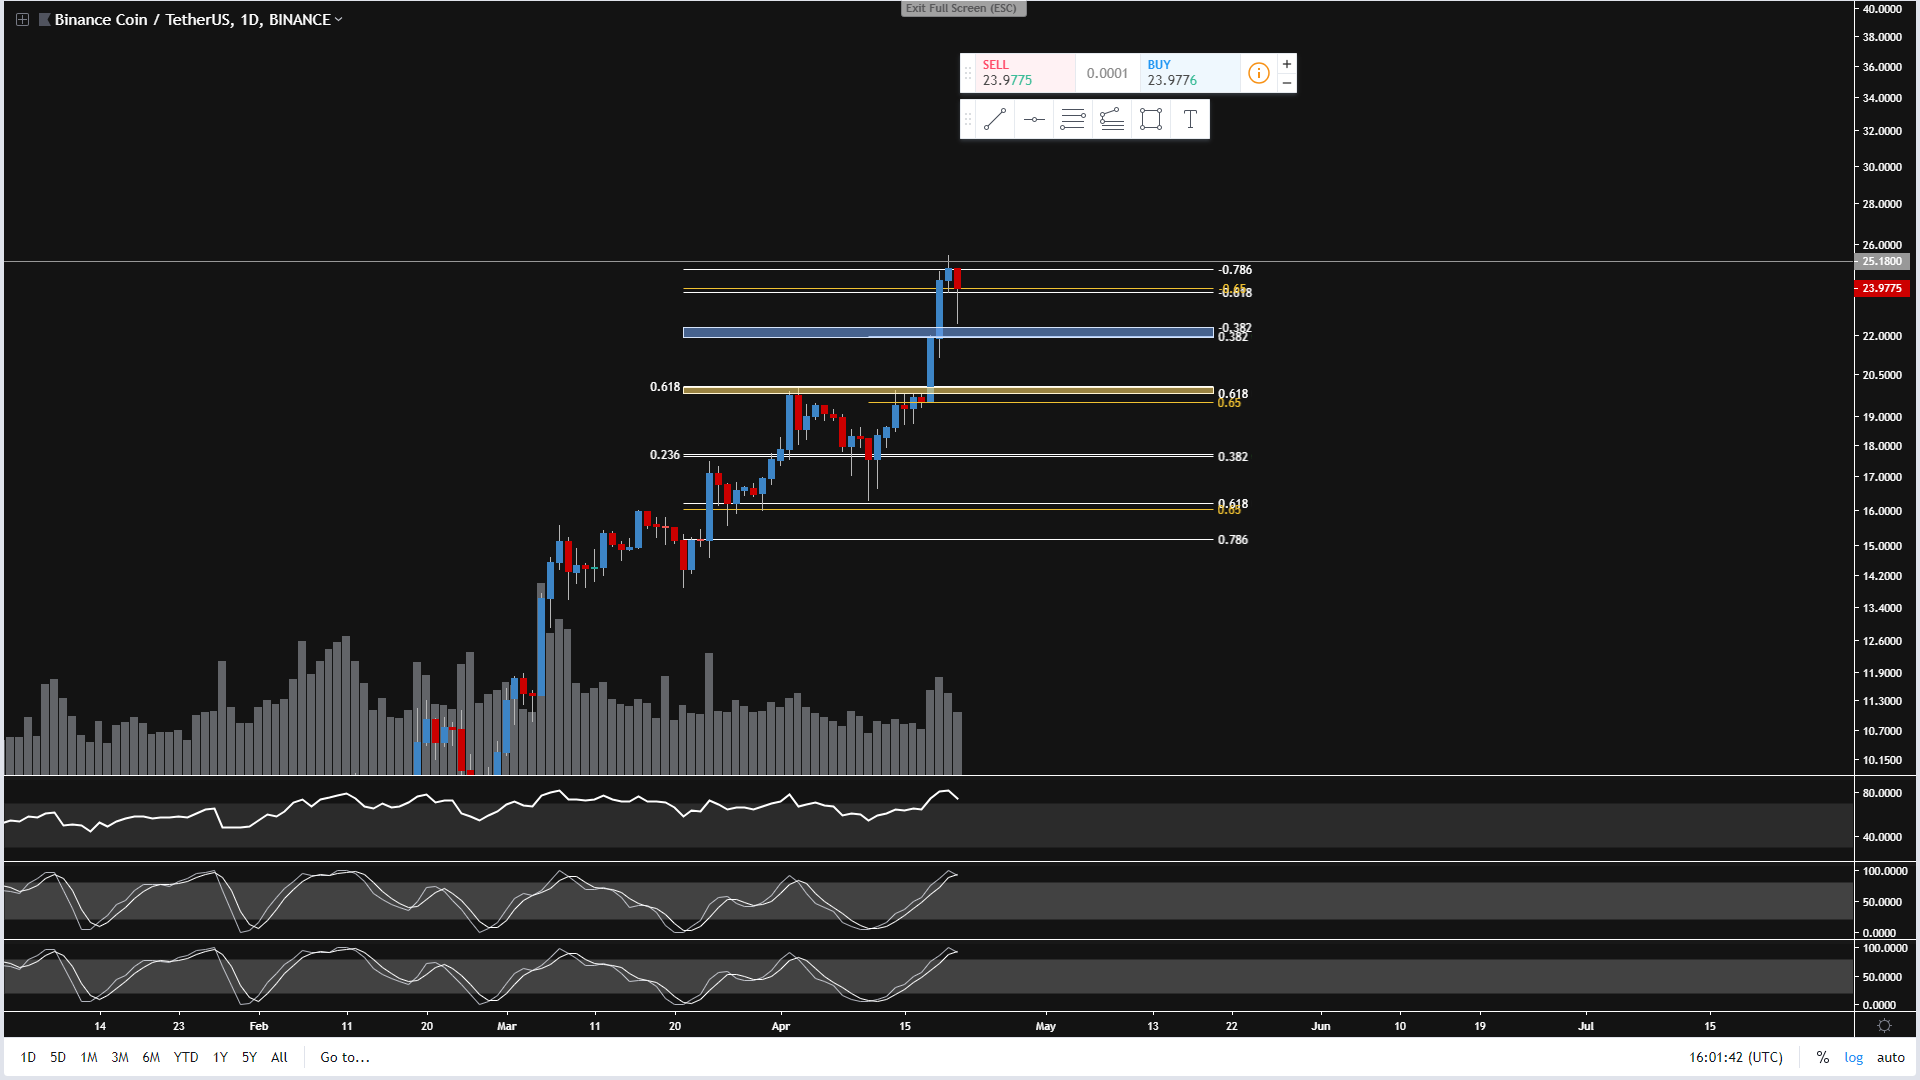Viewport: 1920px width, 1080px height.
Task: Open the Go to... date dialog
Action: point(345,1057)
